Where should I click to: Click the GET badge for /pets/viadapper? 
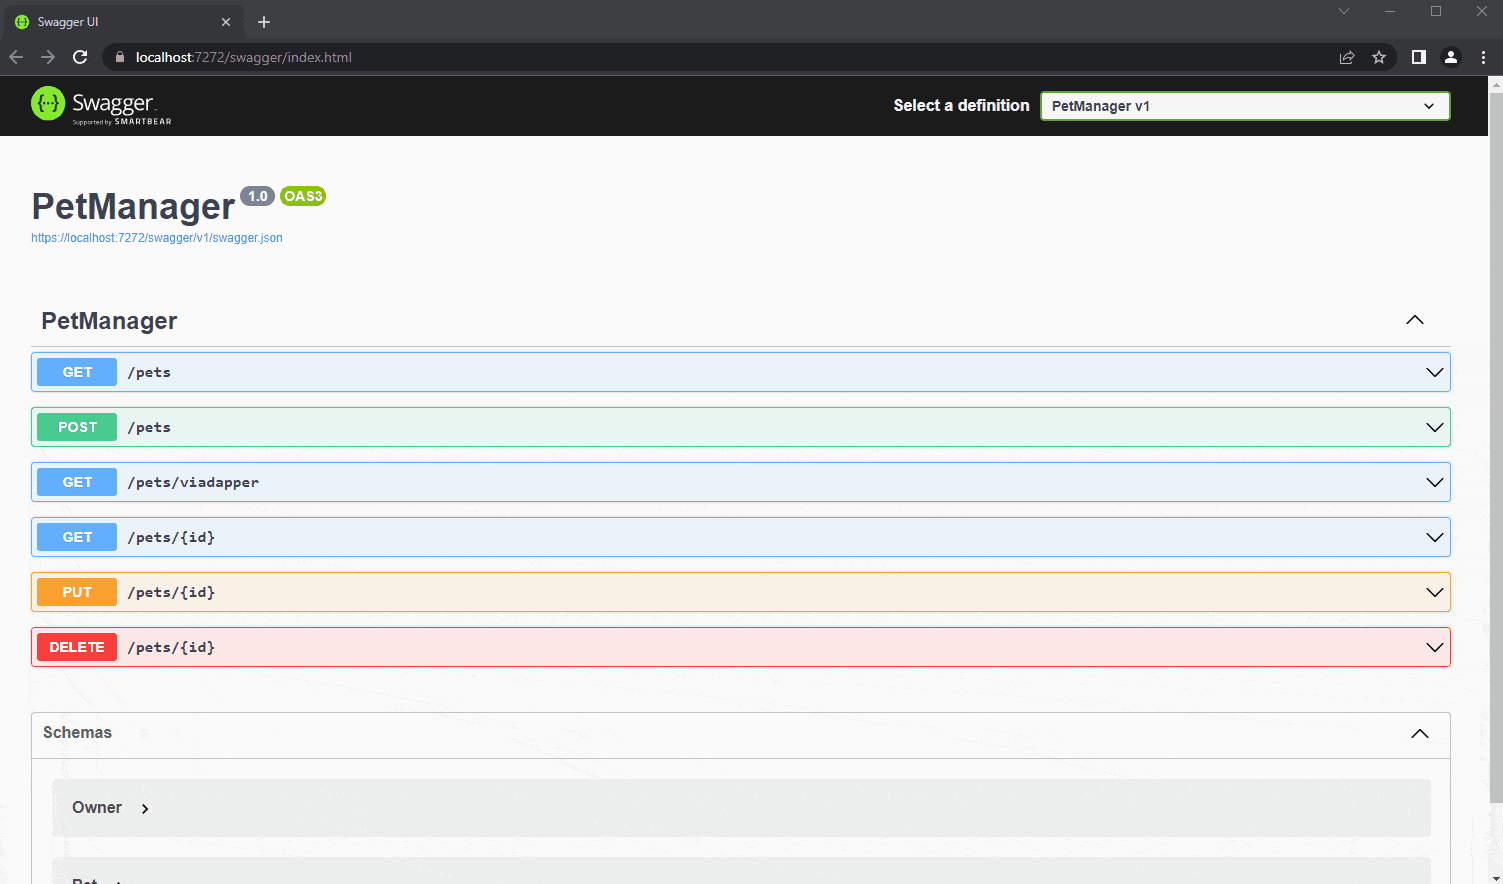[x=77, y=482]
